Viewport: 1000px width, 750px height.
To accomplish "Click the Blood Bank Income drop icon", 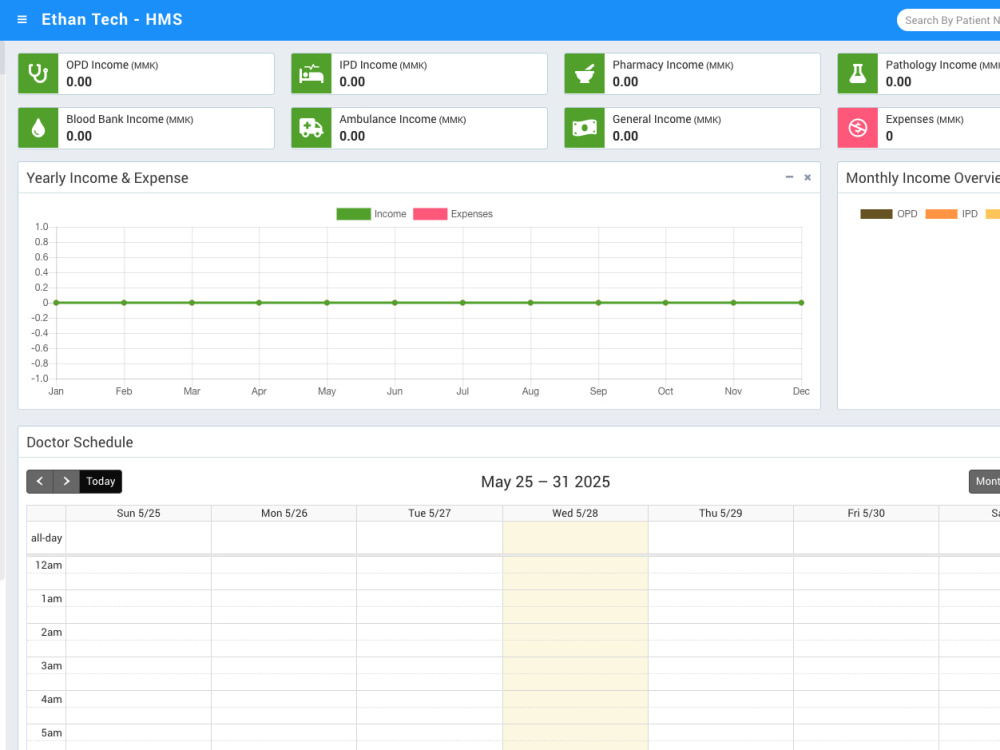I will [x=38, y=128].
